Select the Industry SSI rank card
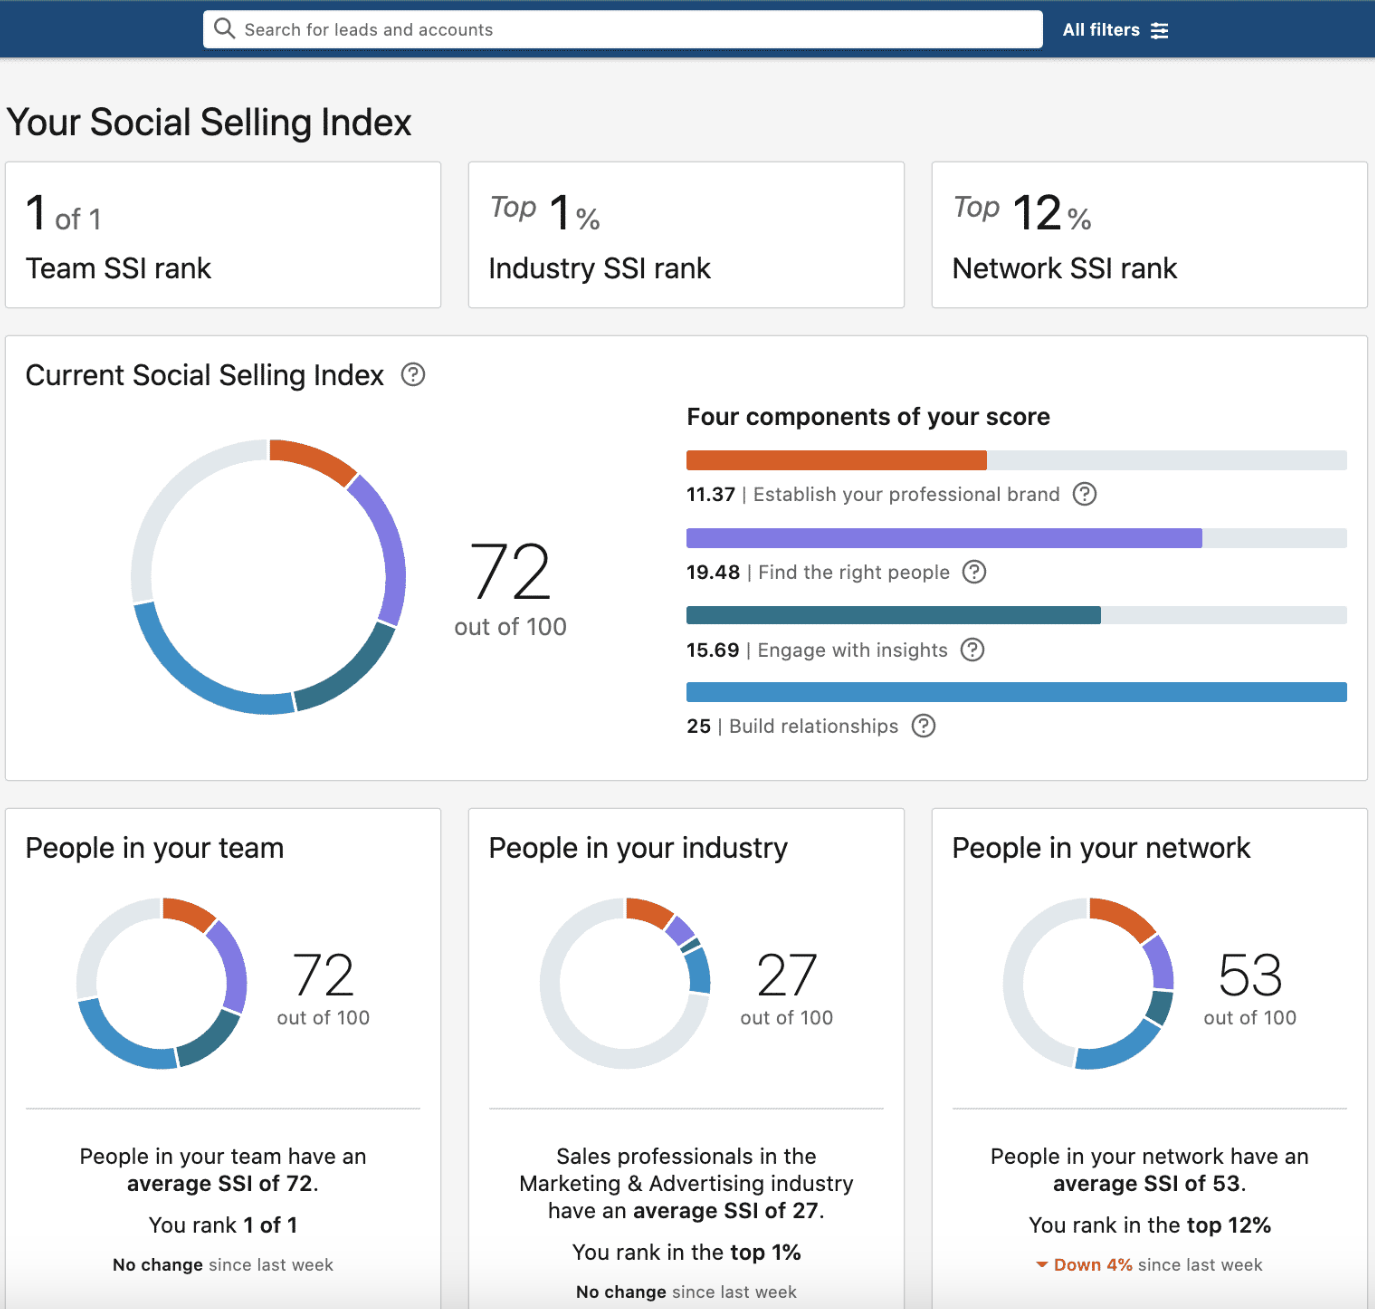The image size is (1375, 1309). 686,234
